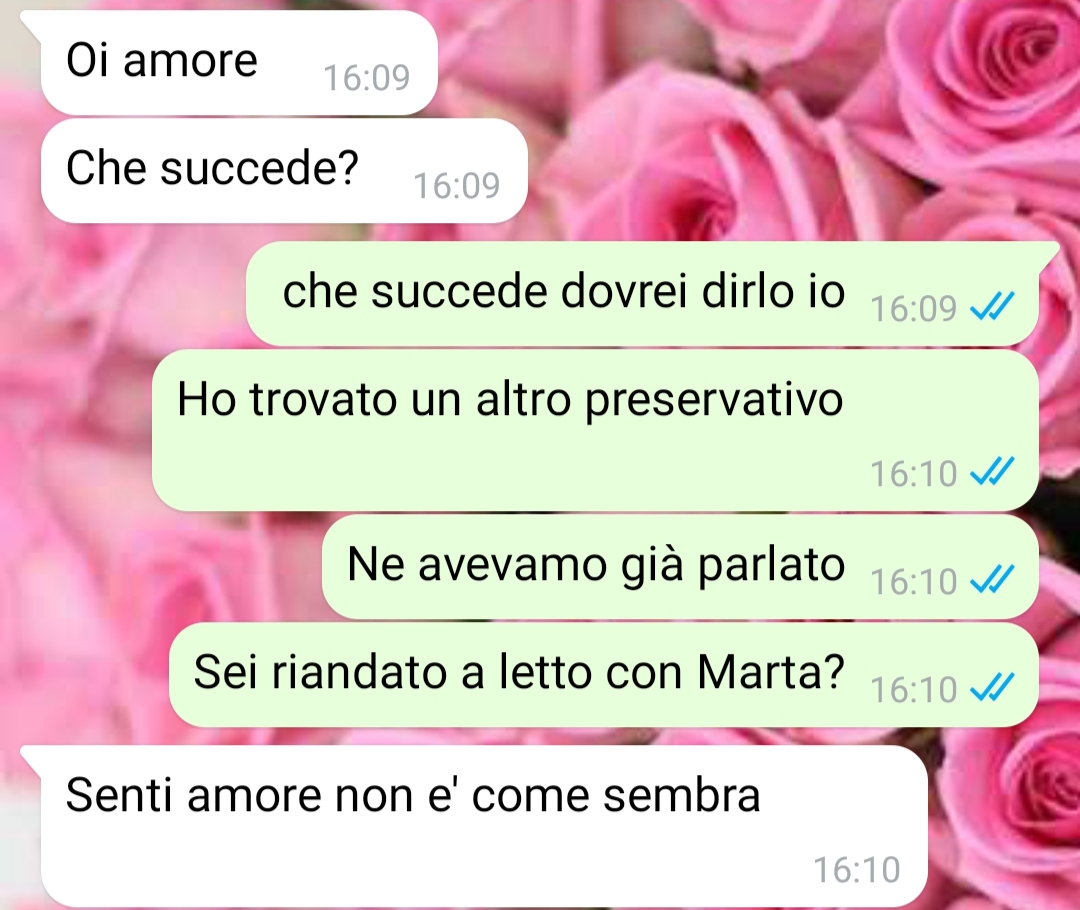Select 'Sei riandato a letto con Marta?' message

(x=603, y=674)
